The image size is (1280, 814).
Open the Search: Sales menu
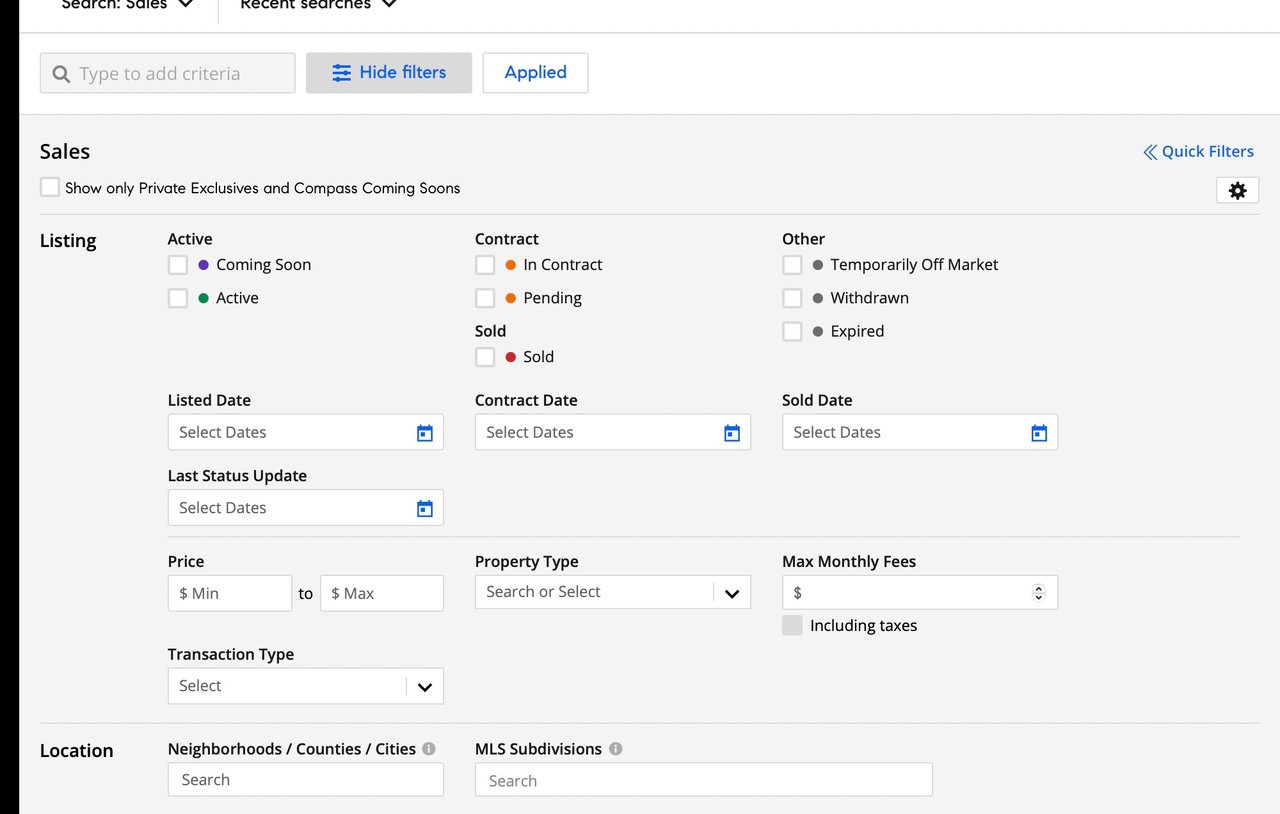[x=127, y=5]
